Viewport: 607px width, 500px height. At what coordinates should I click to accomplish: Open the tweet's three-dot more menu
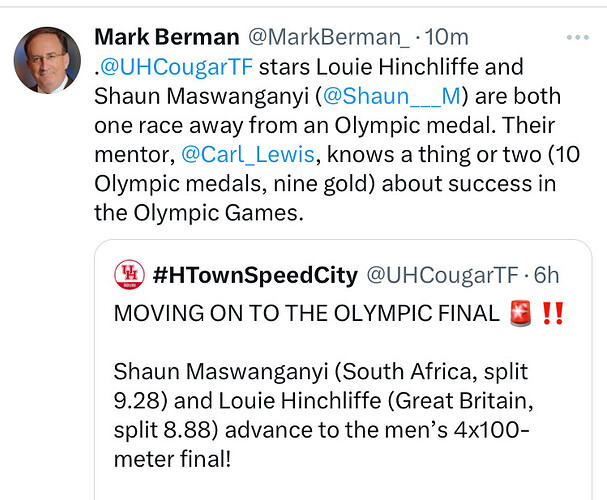point(578,37)
